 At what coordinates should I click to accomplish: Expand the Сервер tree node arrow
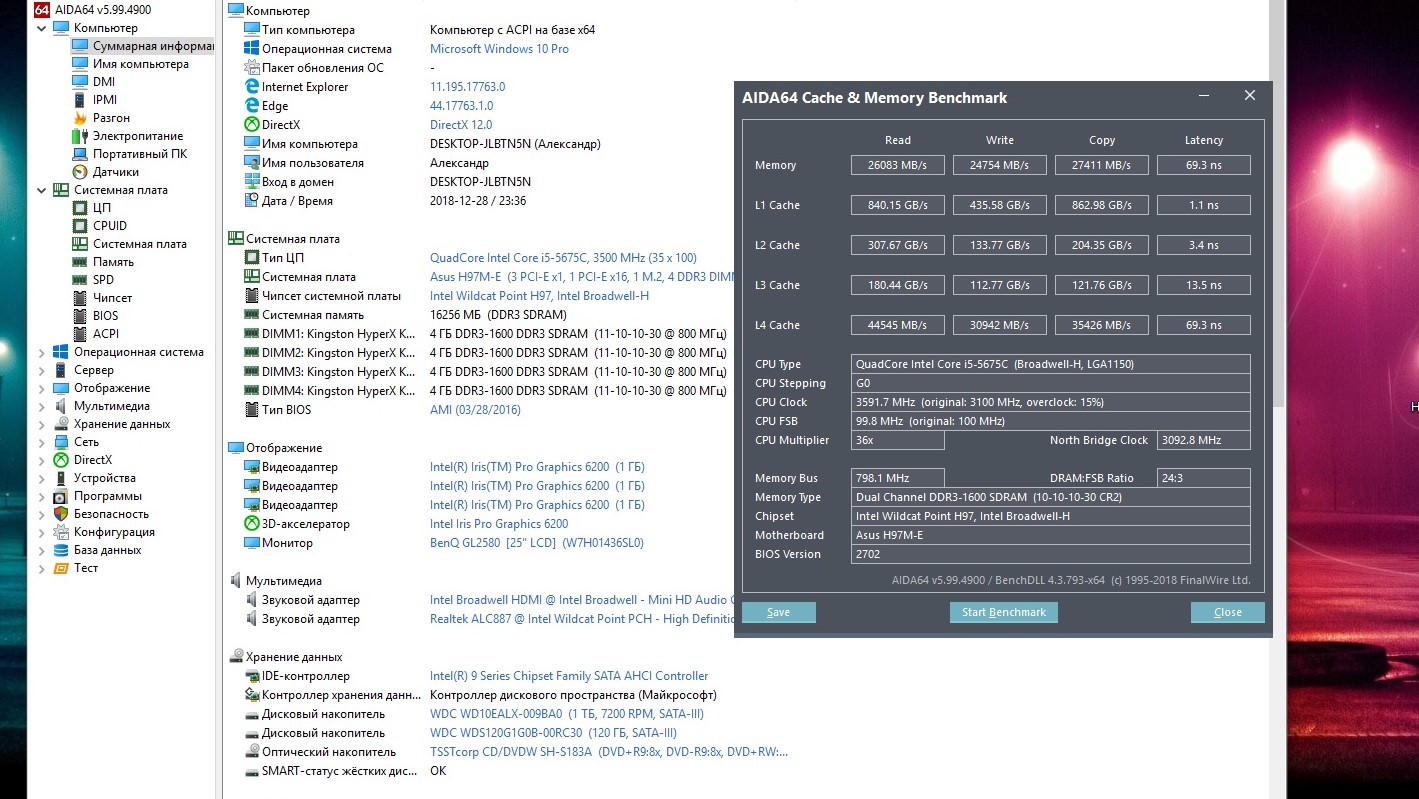tap(41, 370)
